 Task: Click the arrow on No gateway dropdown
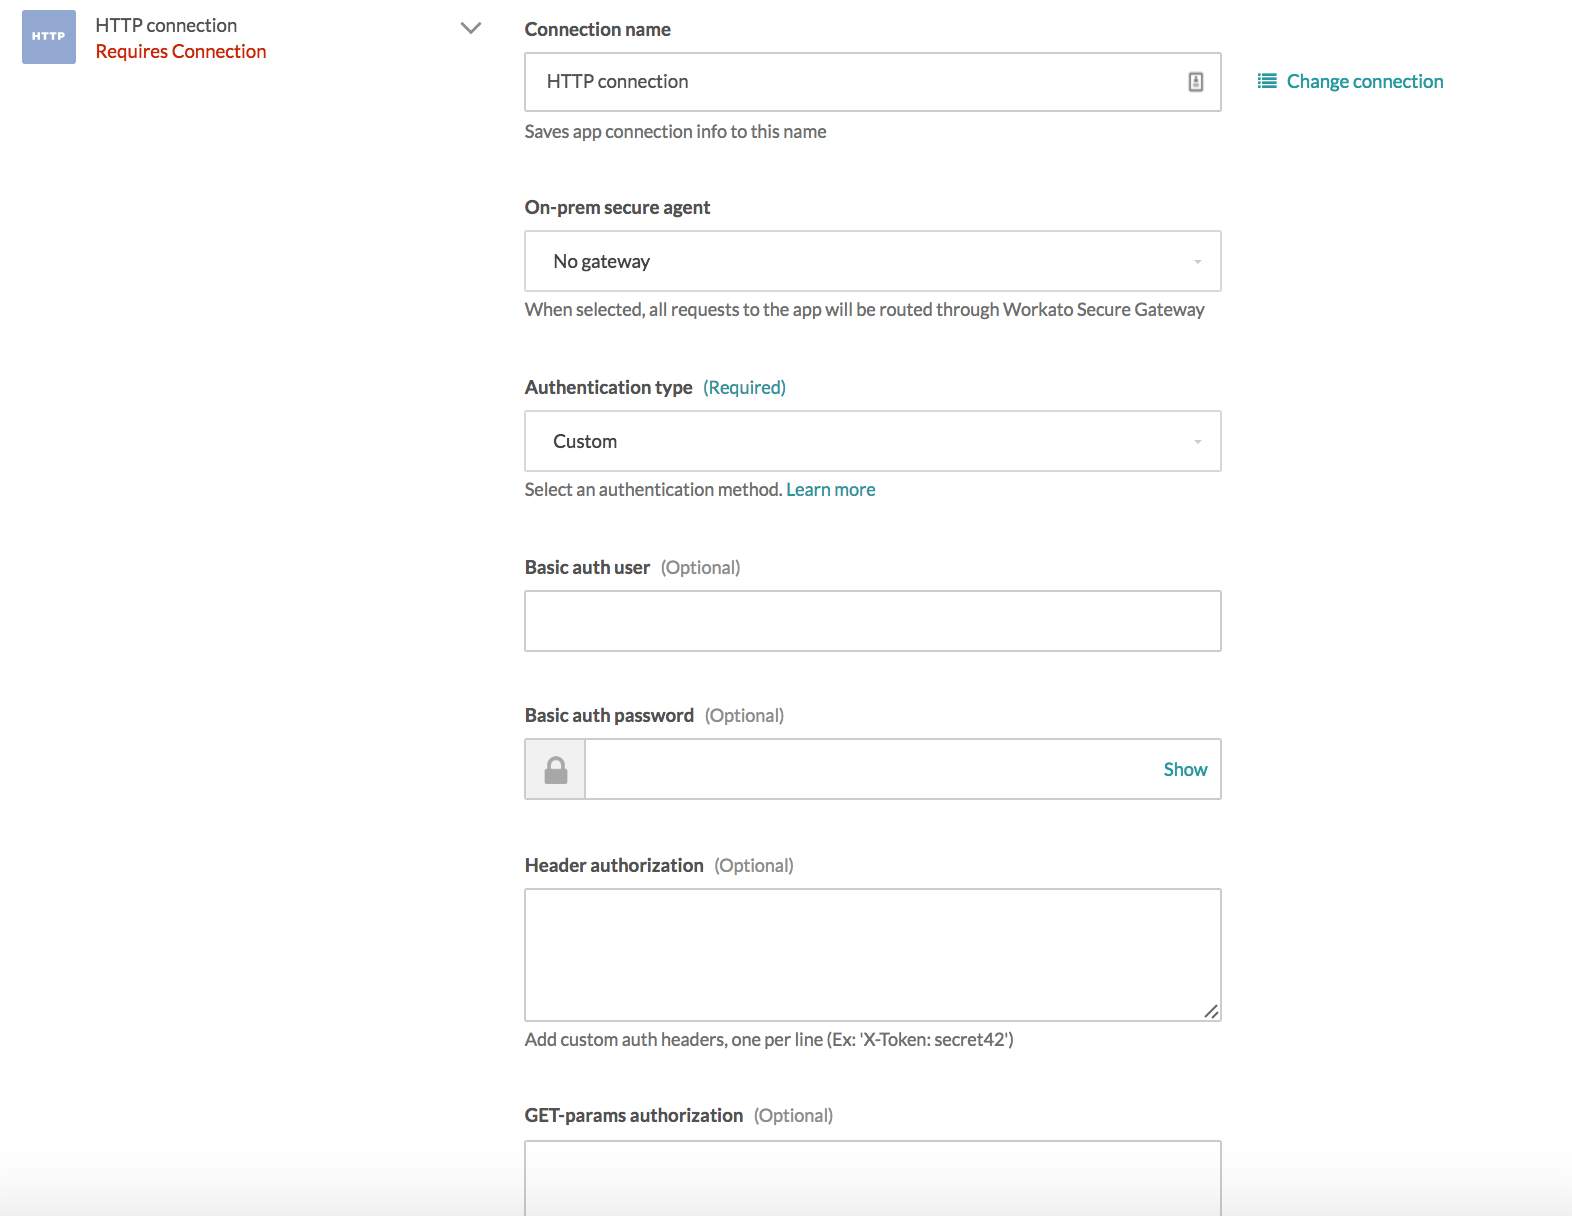click(1197, 261)
